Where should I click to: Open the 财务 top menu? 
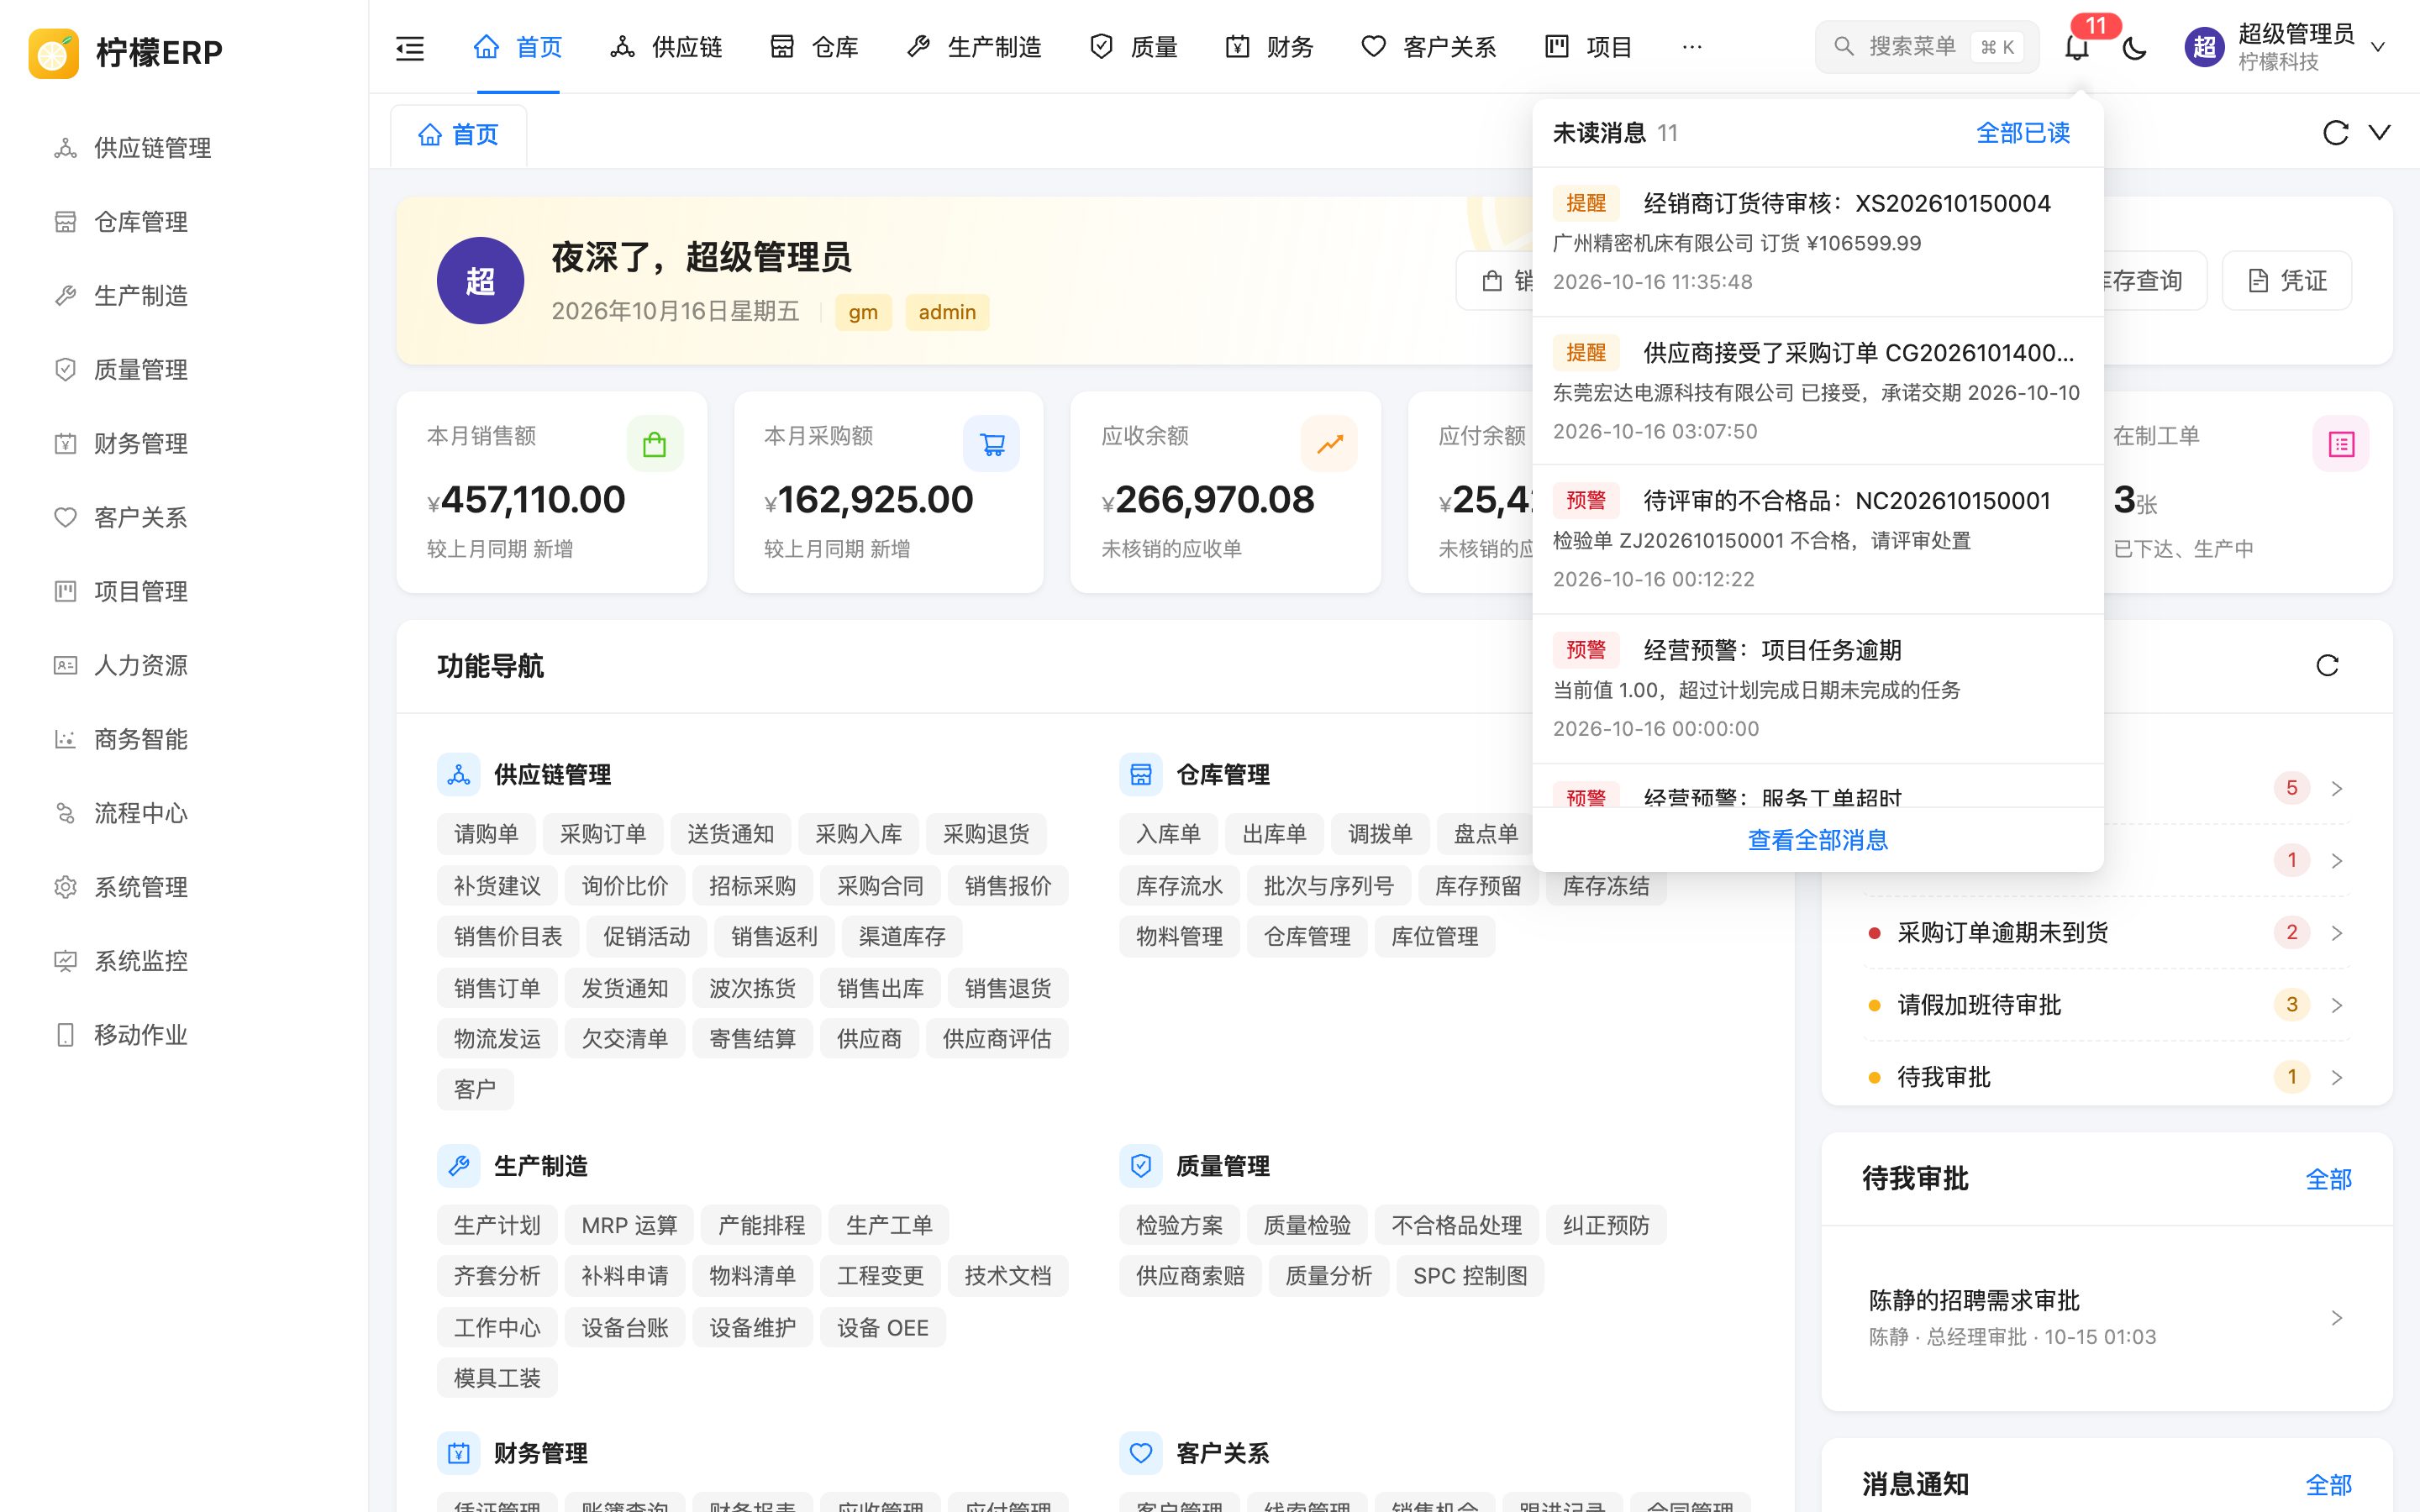tap(1269, 47)
